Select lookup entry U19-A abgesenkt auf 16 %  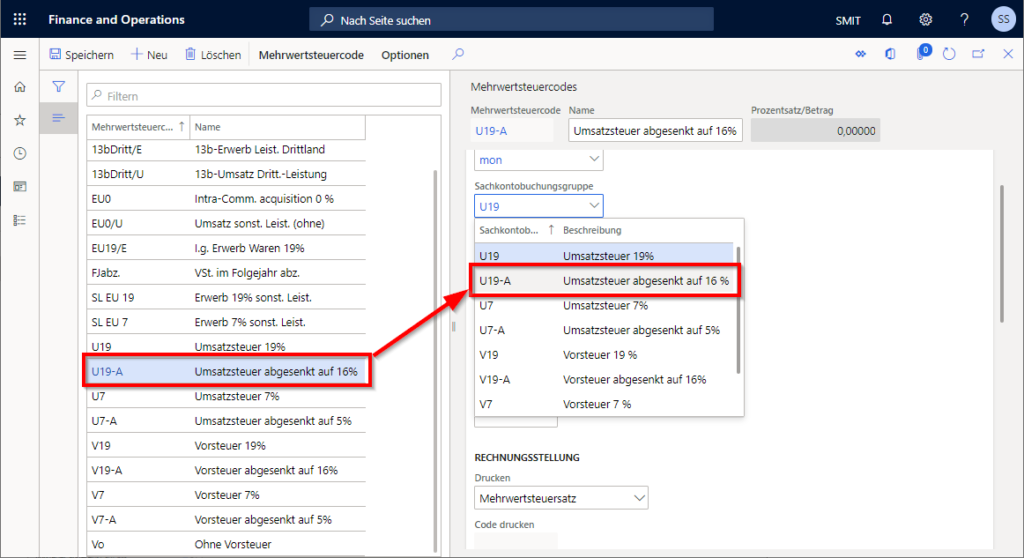pyautogui.click(x=605, y=281)
